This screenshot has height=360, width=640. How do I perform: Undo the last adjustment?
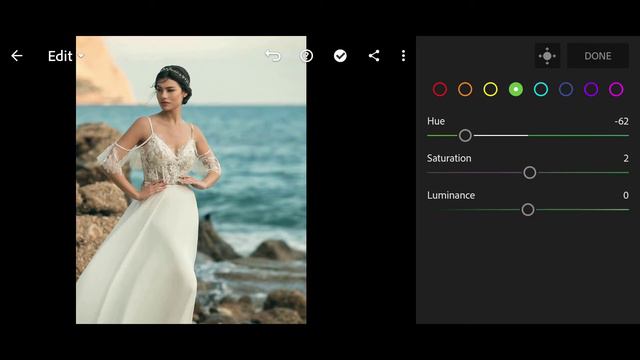point(273,56)
